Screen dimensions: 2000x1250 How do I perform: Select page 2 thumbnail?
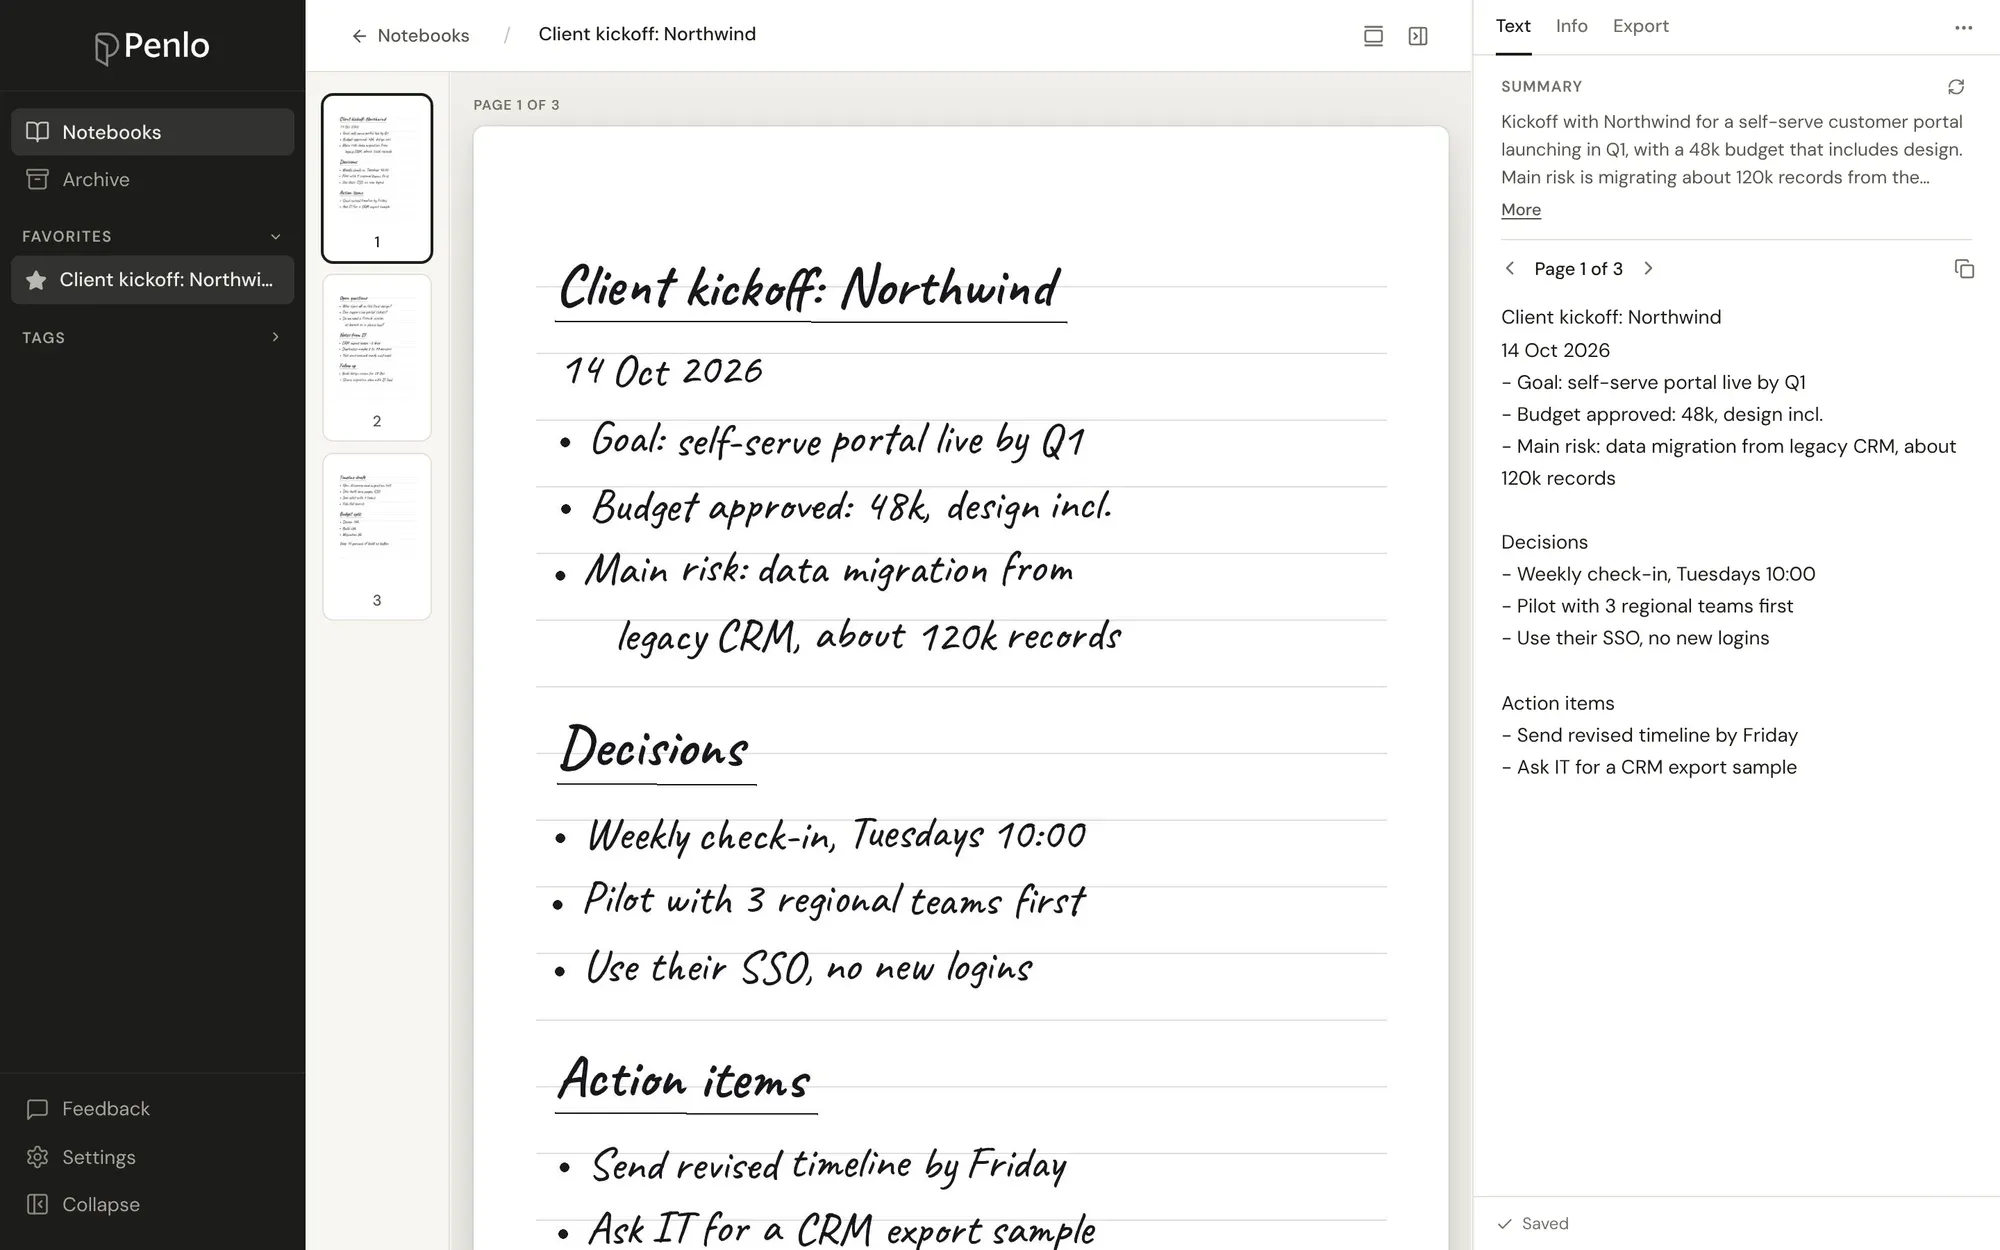377,358
